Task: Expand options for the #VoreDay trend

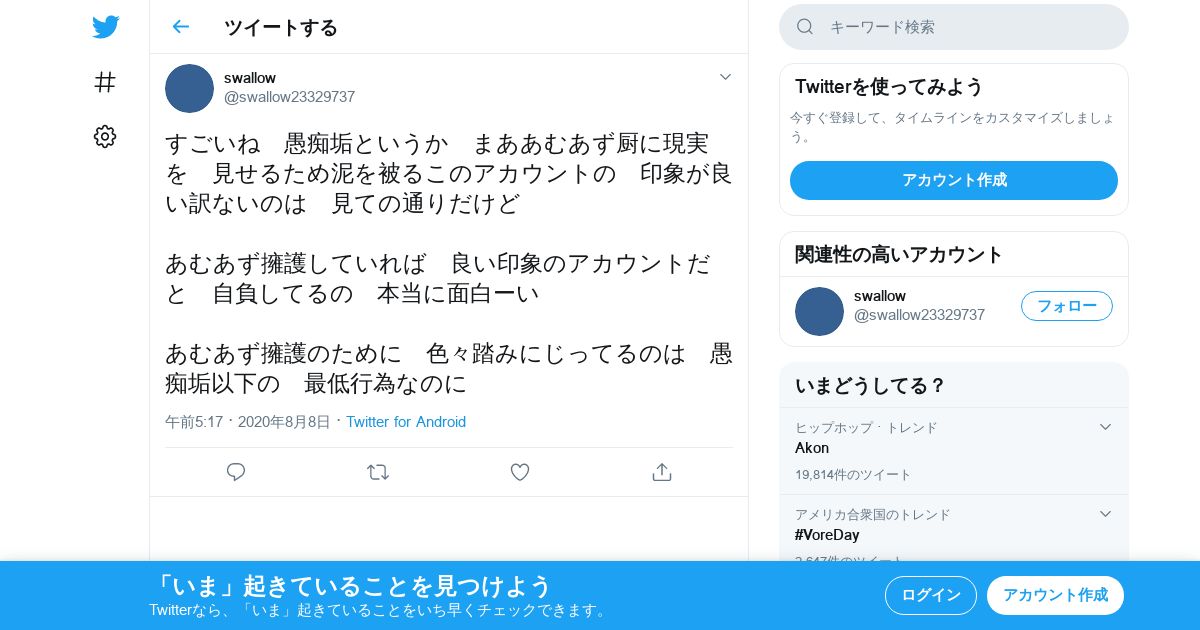Action: (x=1105, y=514)
